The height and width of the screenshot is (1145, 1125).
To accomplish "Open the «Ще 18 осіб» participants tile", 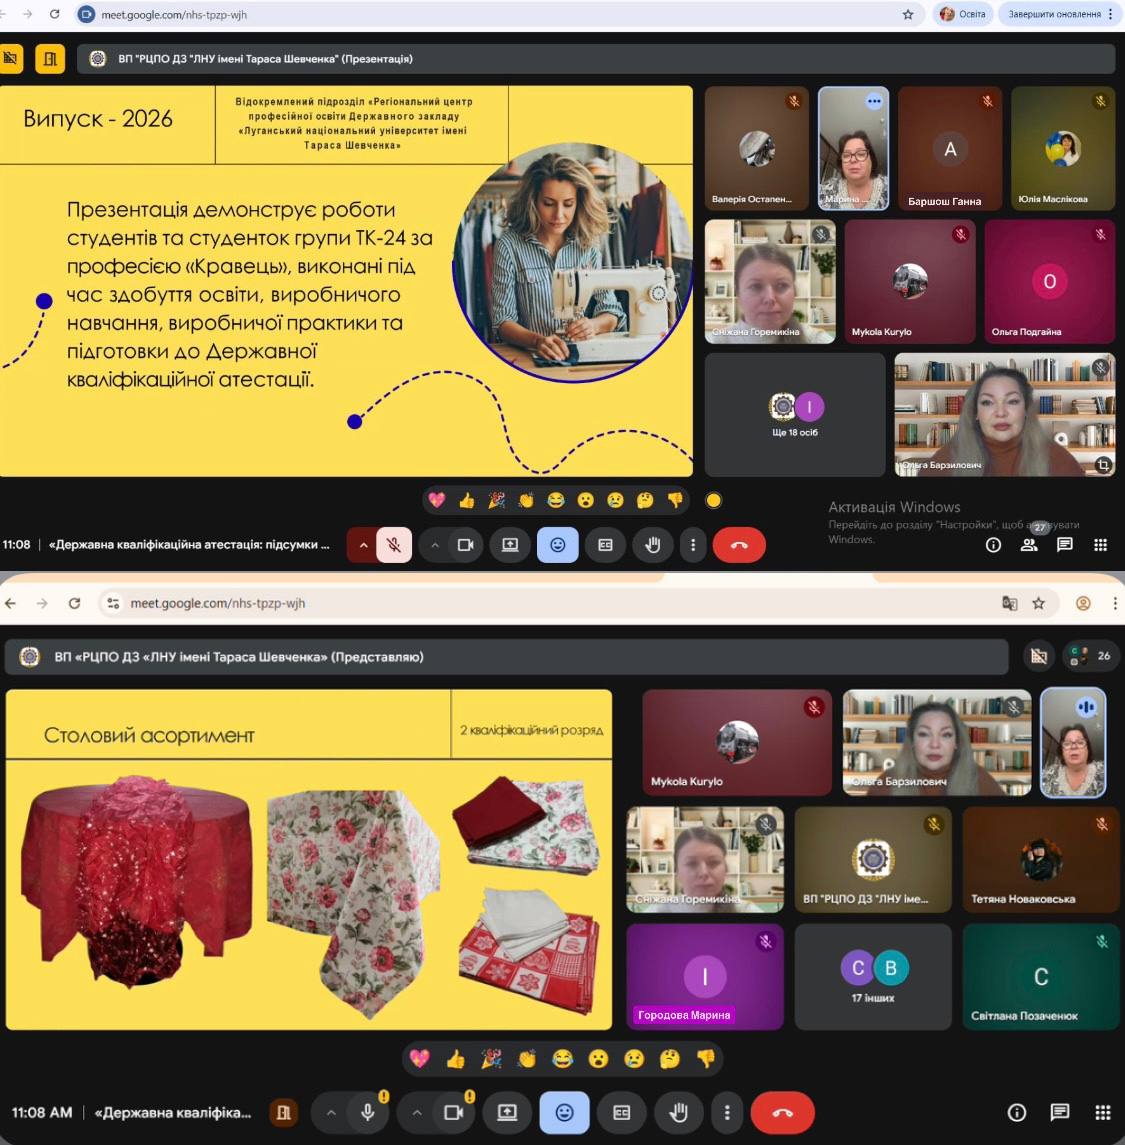I will click(795, 414).
